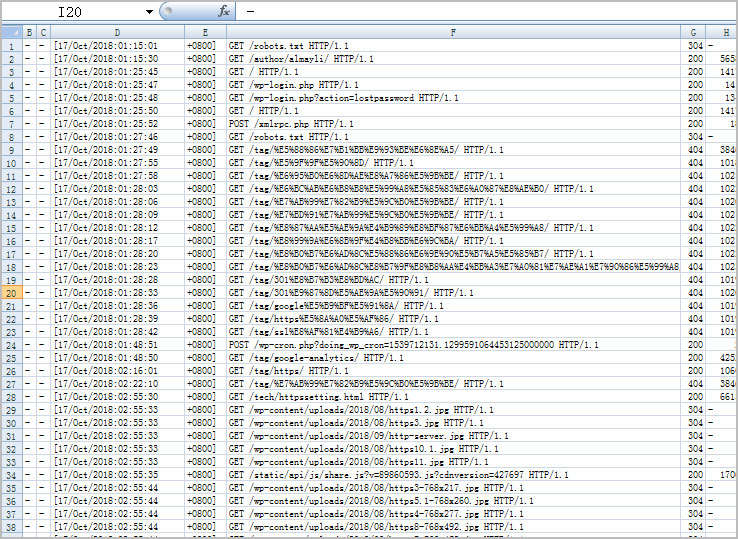
Task: Select column H header
Action: 723,33
